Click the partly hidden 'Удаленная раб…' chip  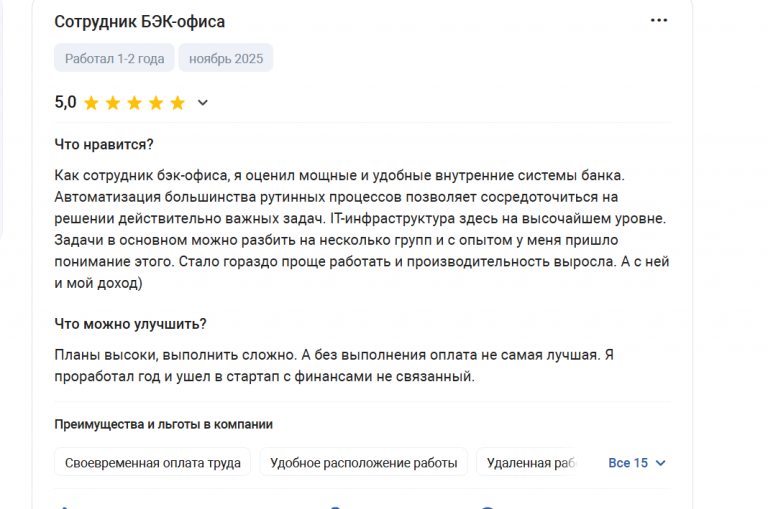coord(531,462)
